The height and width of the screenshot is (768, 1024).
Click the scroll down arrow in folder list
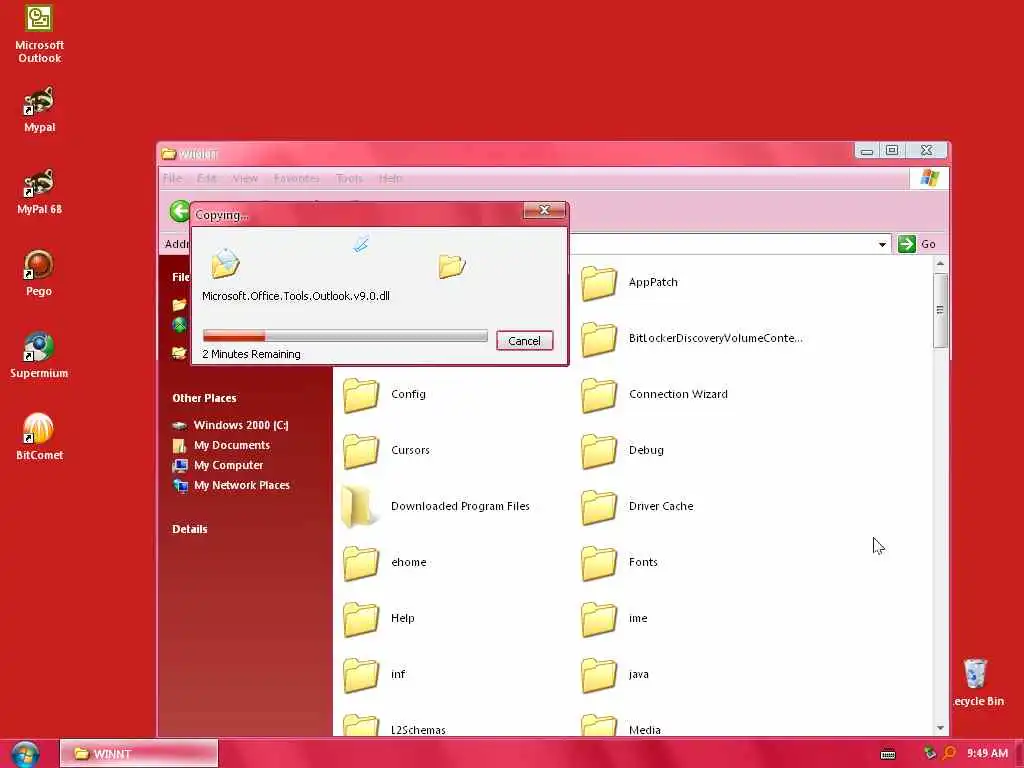click(940, 728)
